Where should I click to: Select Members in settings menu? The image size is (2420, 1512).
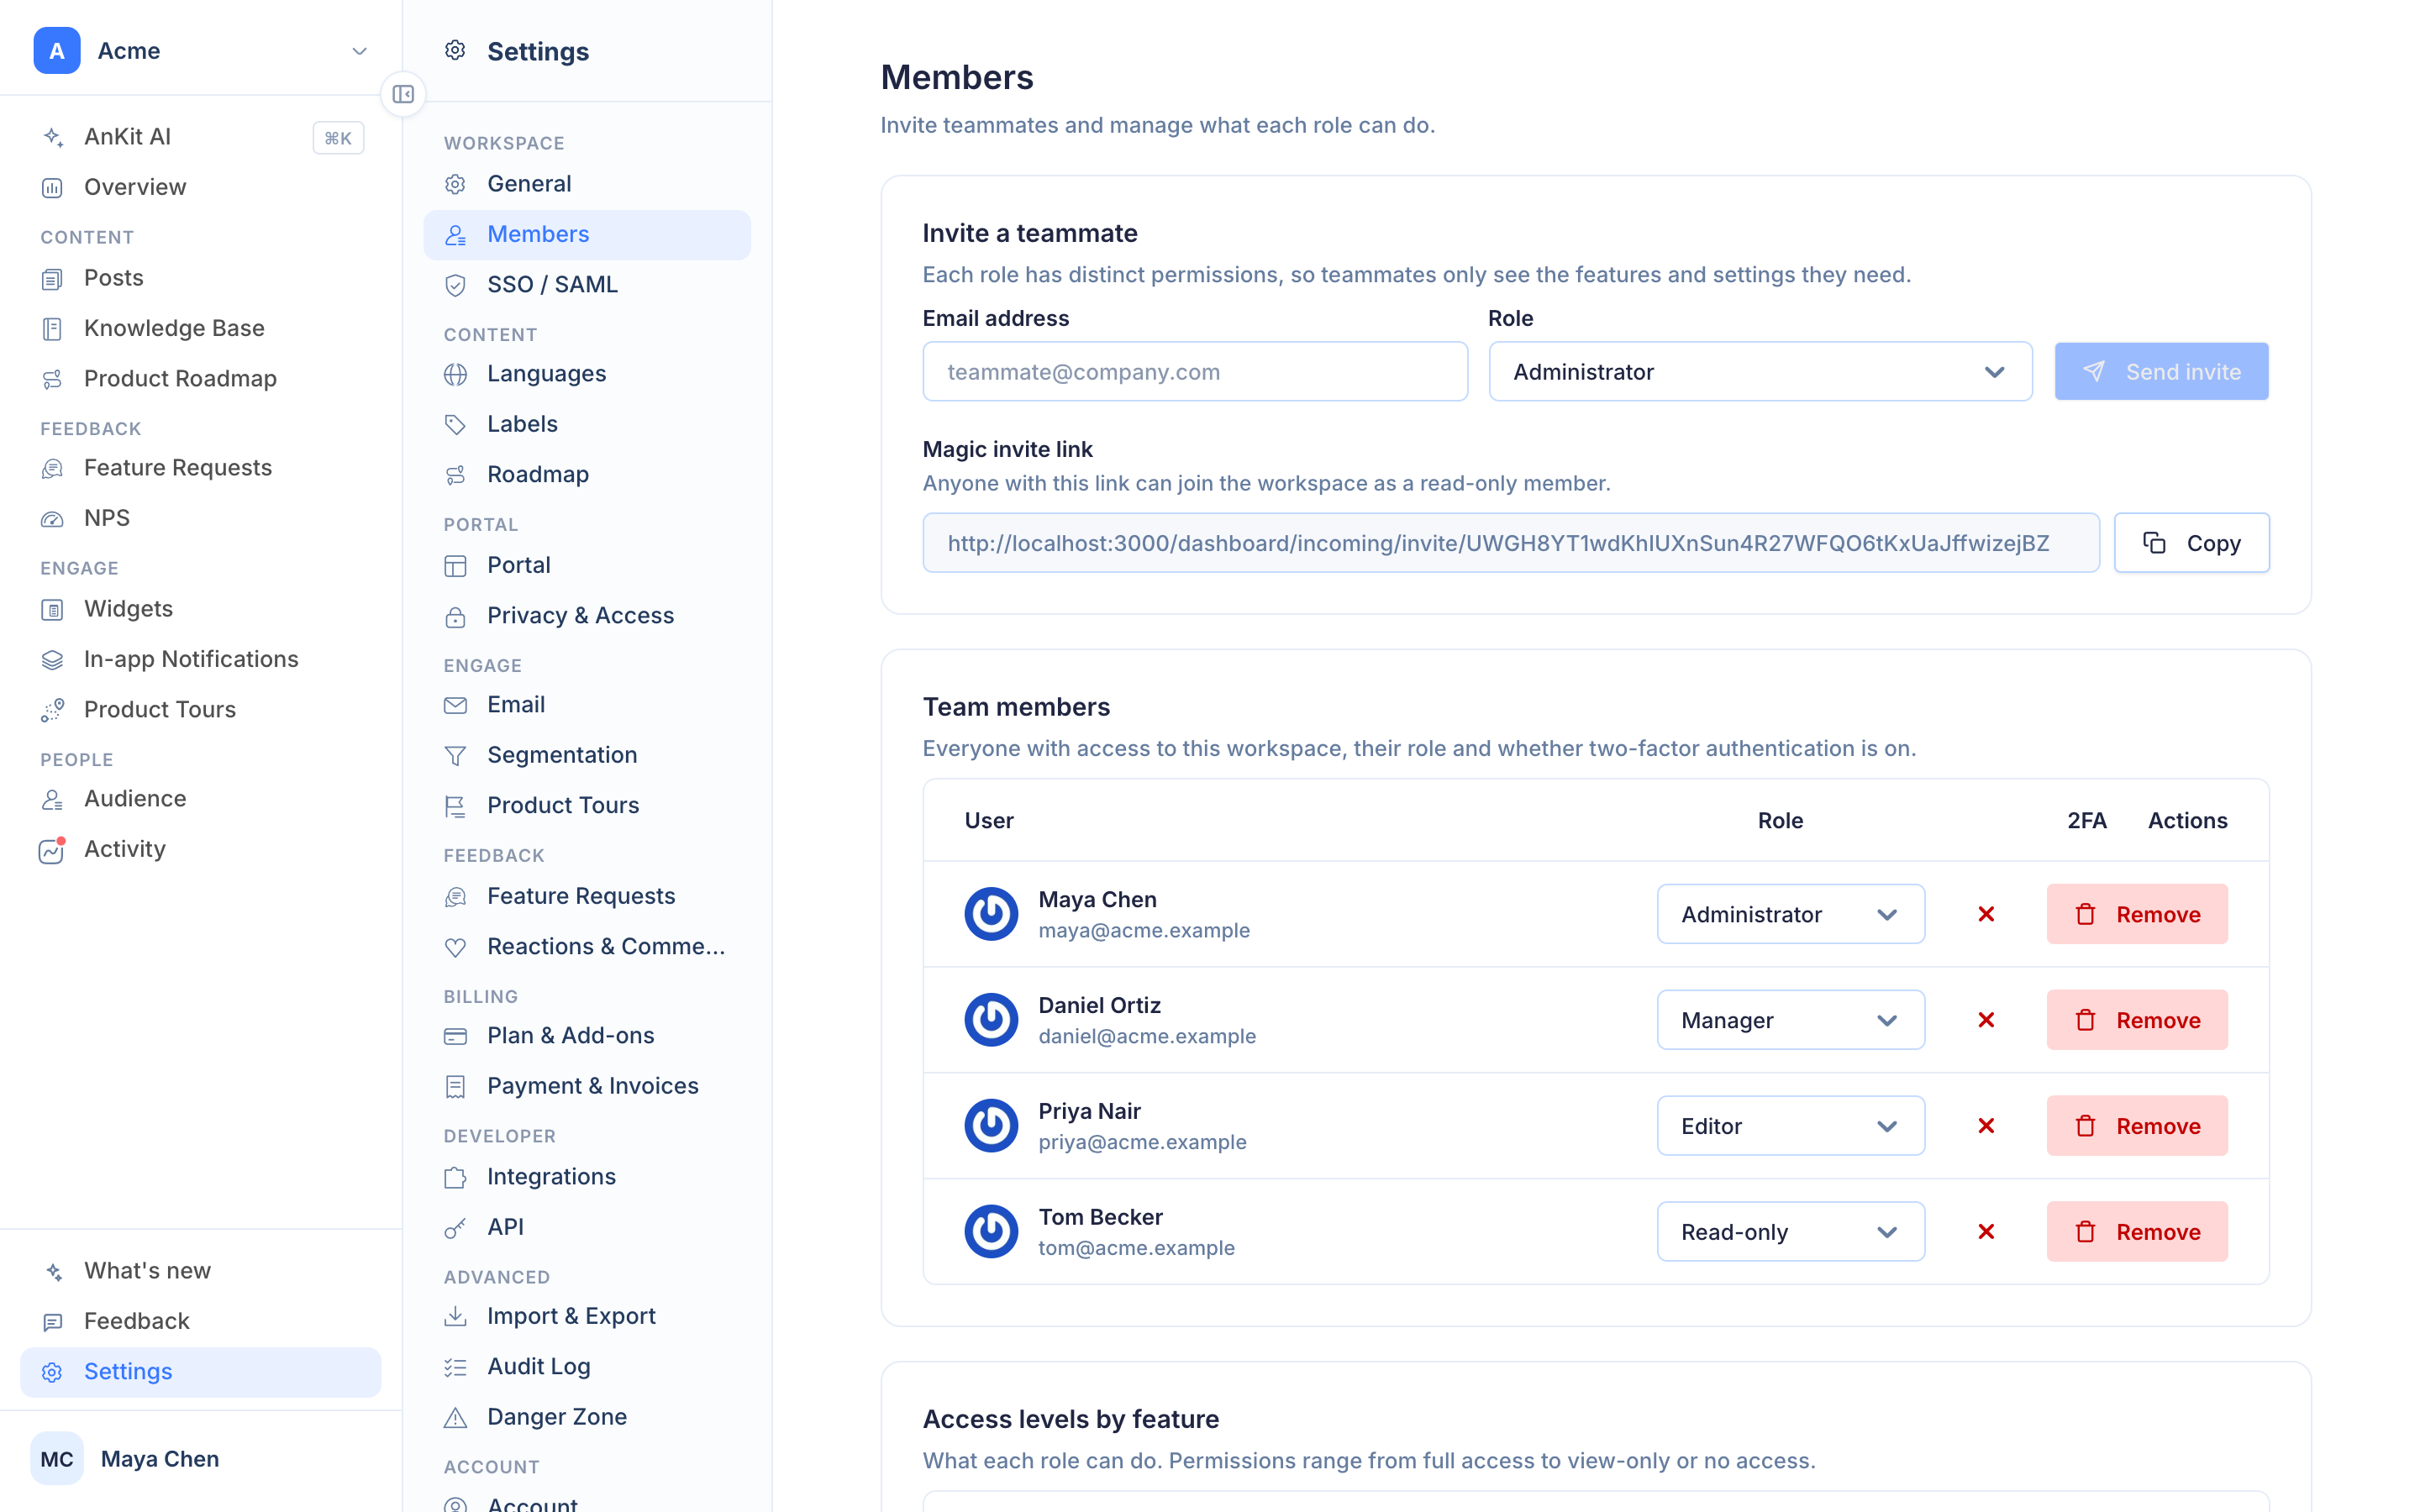click(587, 235)
